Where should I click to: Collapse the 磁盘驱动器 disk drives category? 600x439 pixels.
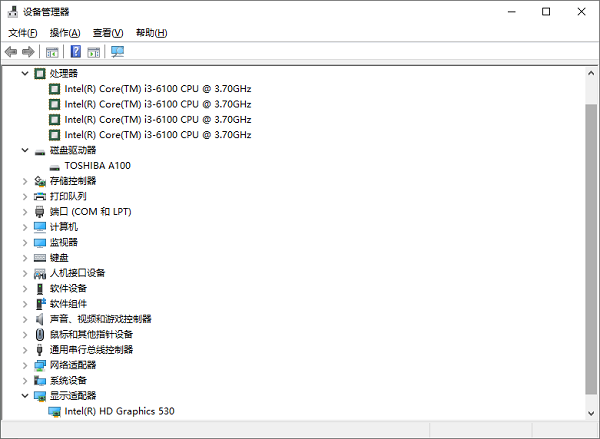click(x=25, y=151)
